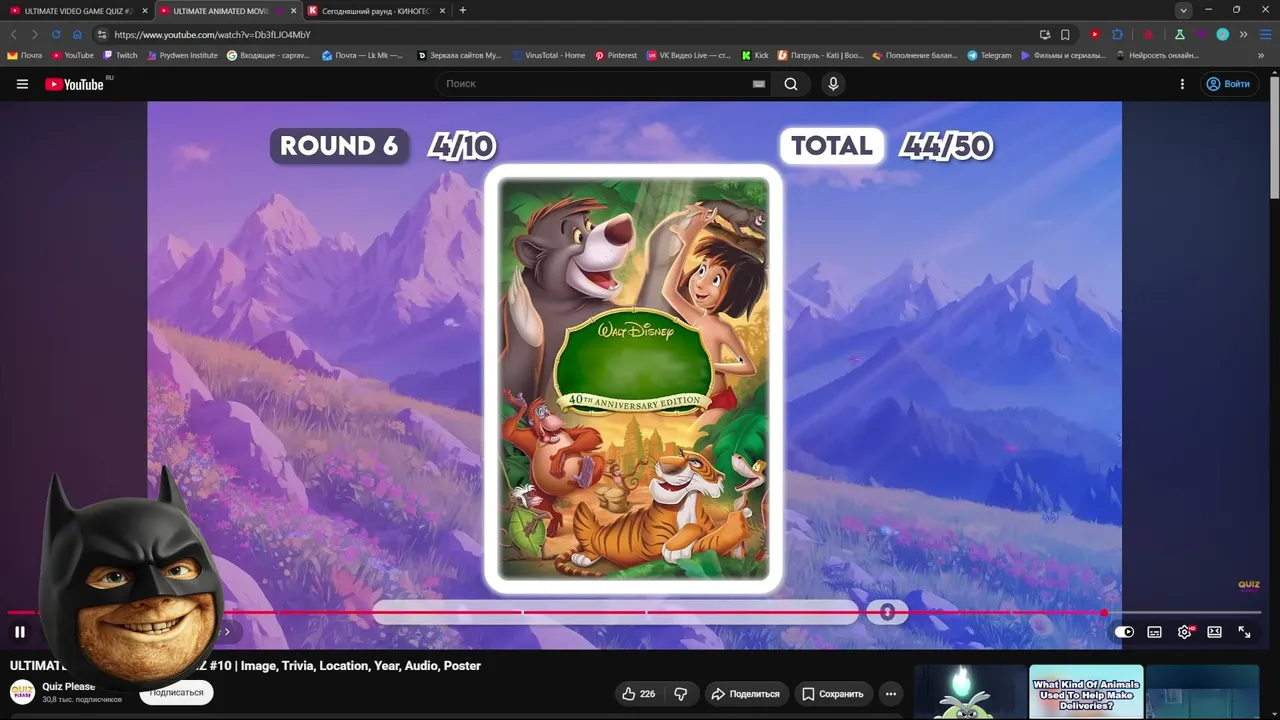The width and height of the screenshot is (1280, 720).
Task: Open the VirusTotal - Home bookmark
Action: tap(549, 56)
